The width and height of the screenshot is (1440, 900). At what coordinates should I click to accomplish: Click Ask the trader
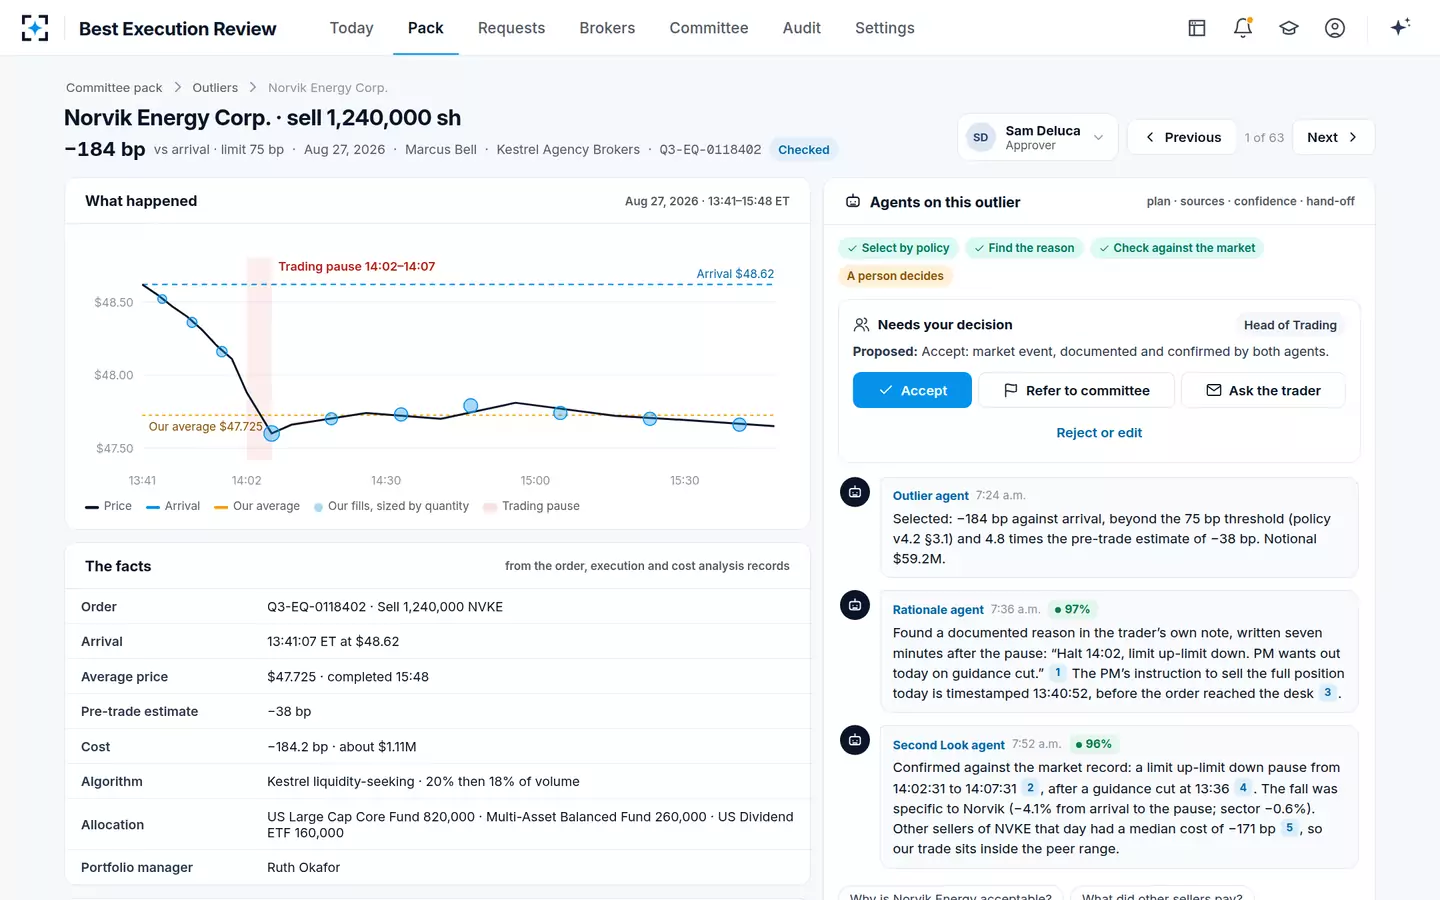click(1263, 390)
